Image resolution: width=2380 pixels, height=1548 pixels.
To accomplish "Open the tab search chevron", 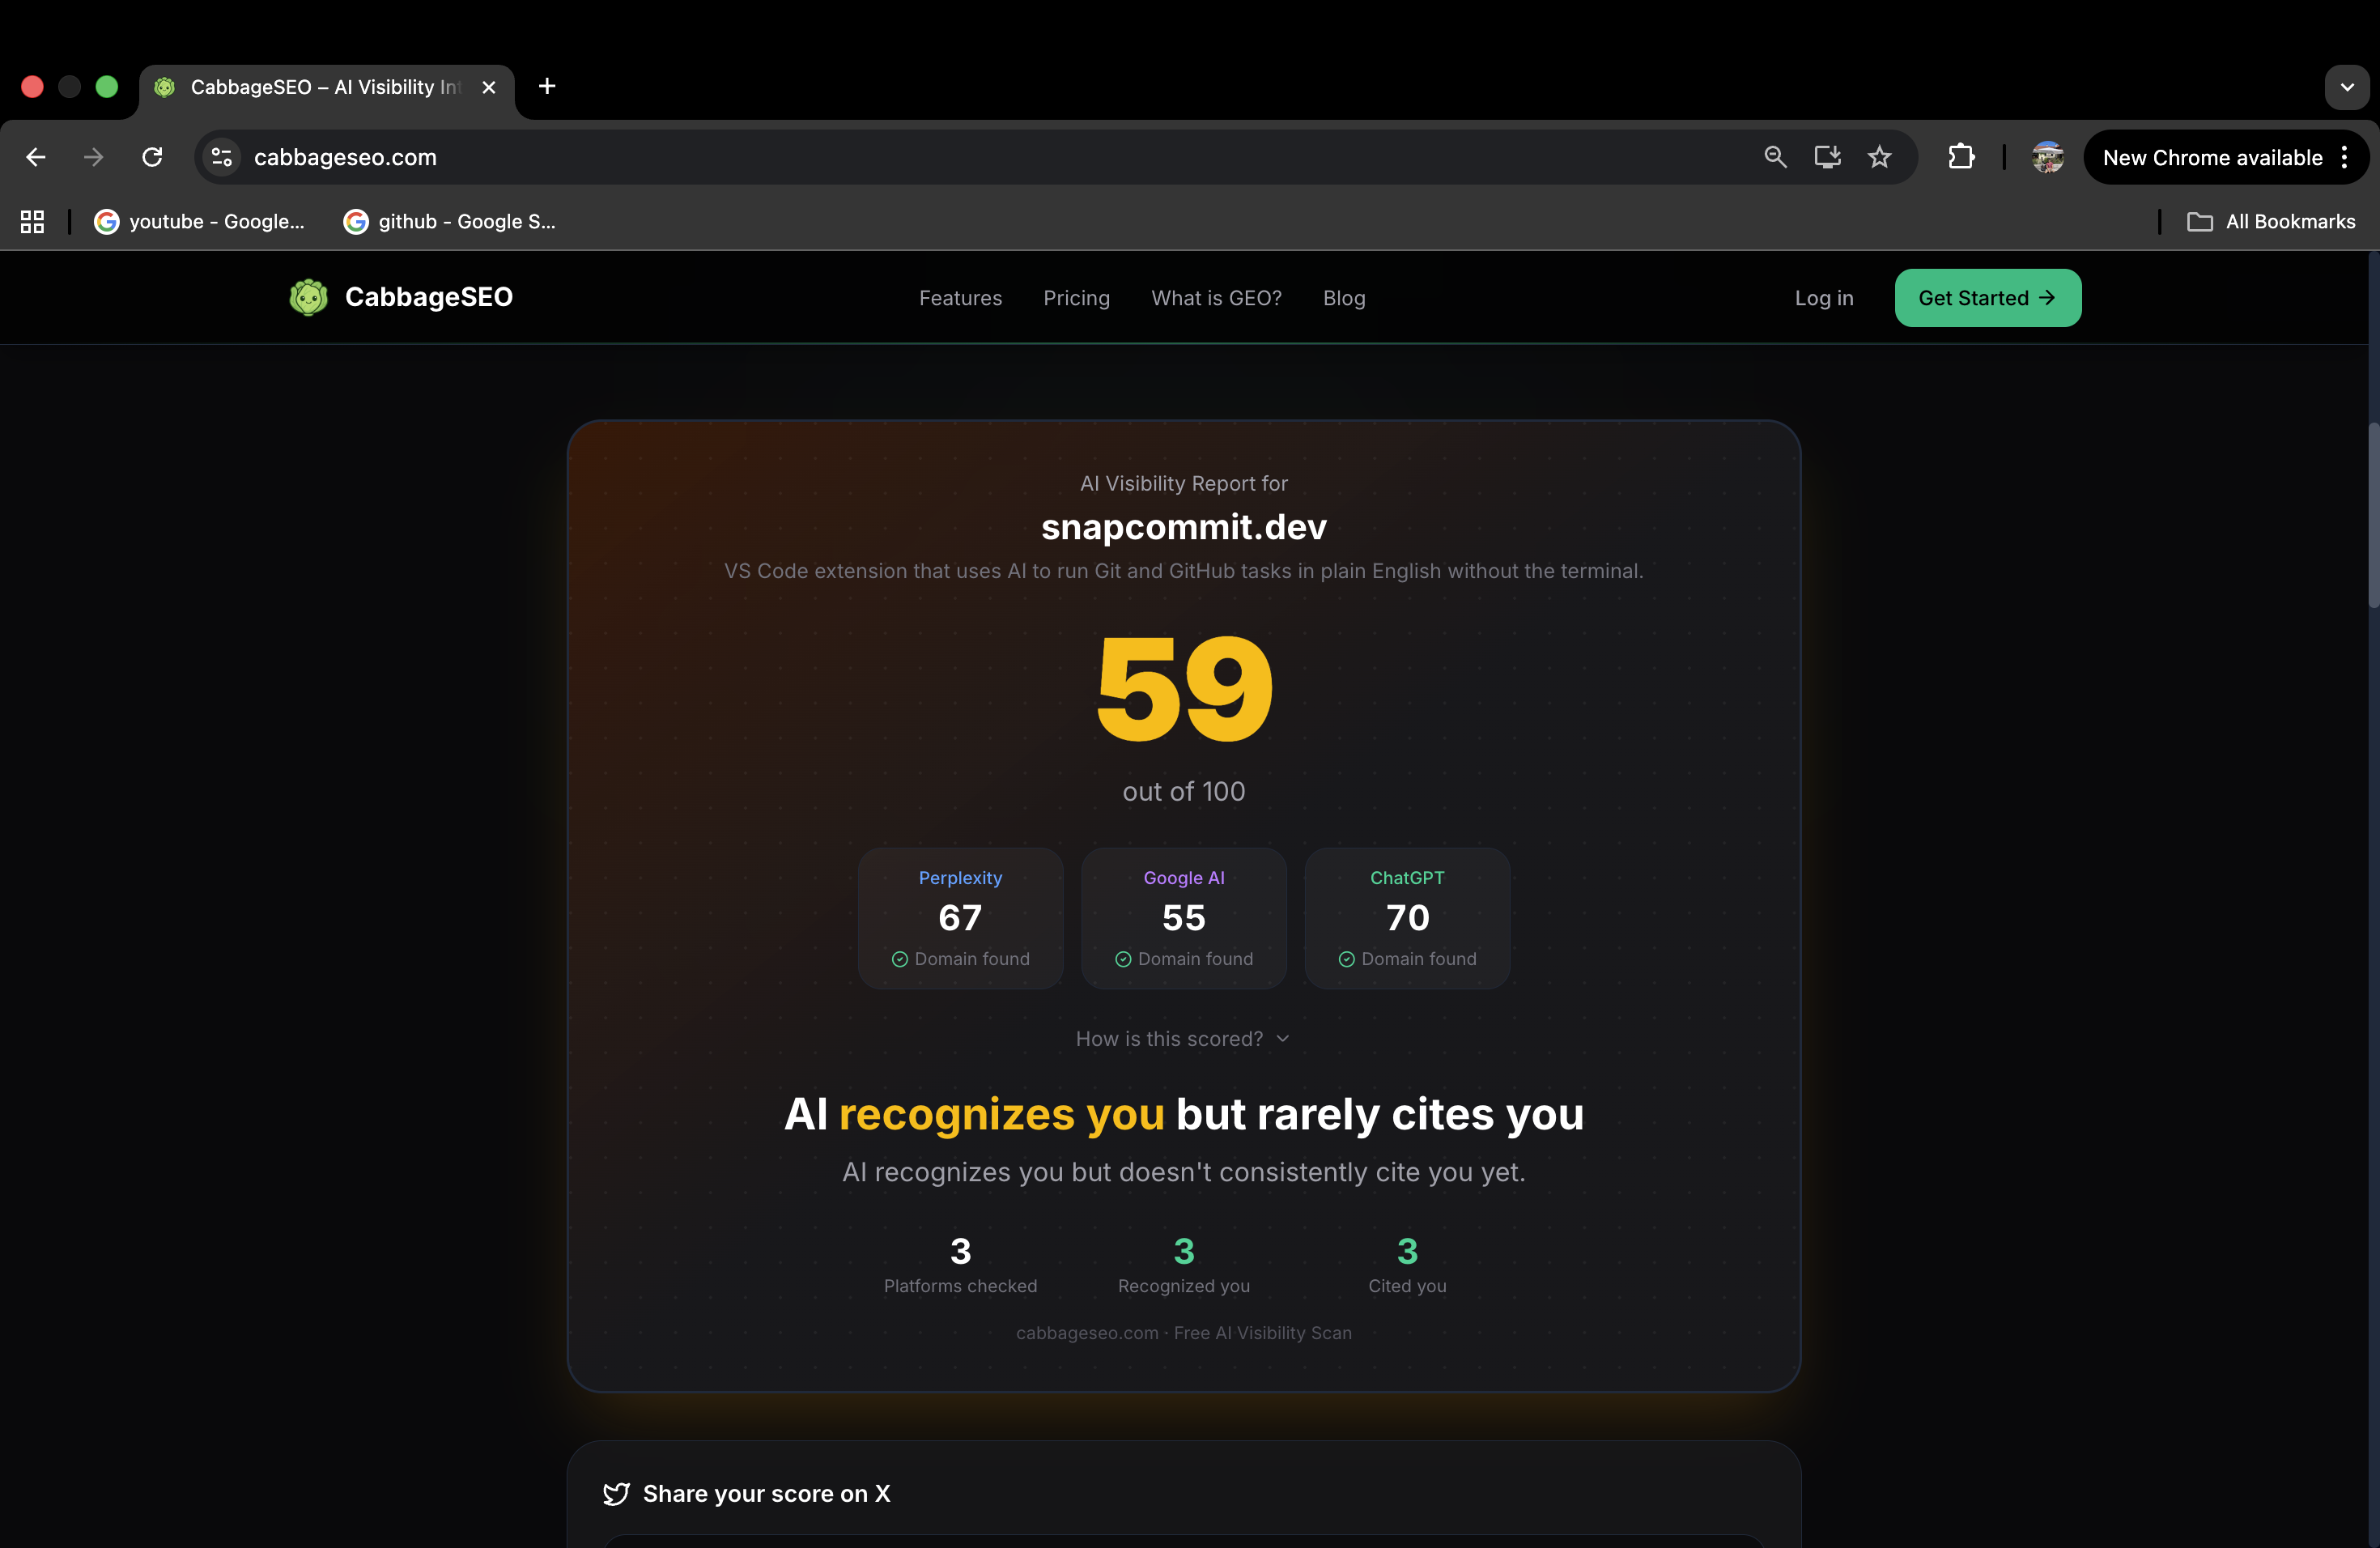I will 2347,87.
